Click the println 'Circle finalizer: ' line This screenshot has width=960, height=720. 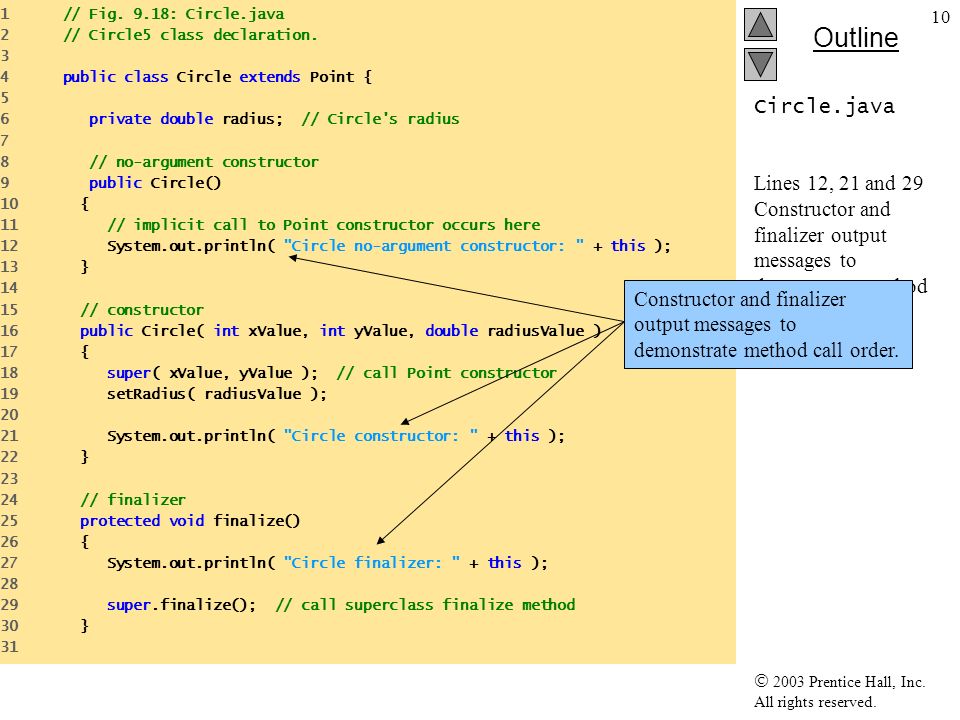tap(327, 563)
